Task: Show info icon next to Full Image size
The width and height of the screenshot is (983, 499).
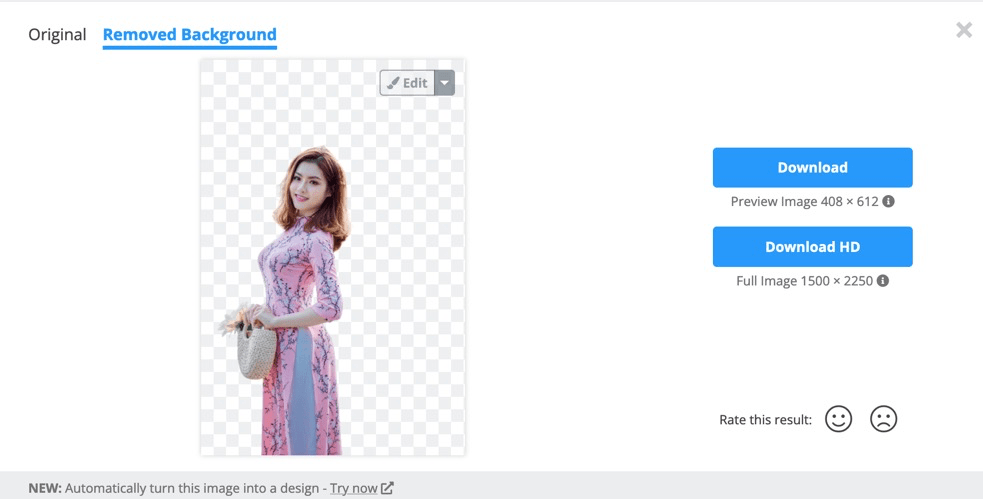Action: click(x=883, y=281)
